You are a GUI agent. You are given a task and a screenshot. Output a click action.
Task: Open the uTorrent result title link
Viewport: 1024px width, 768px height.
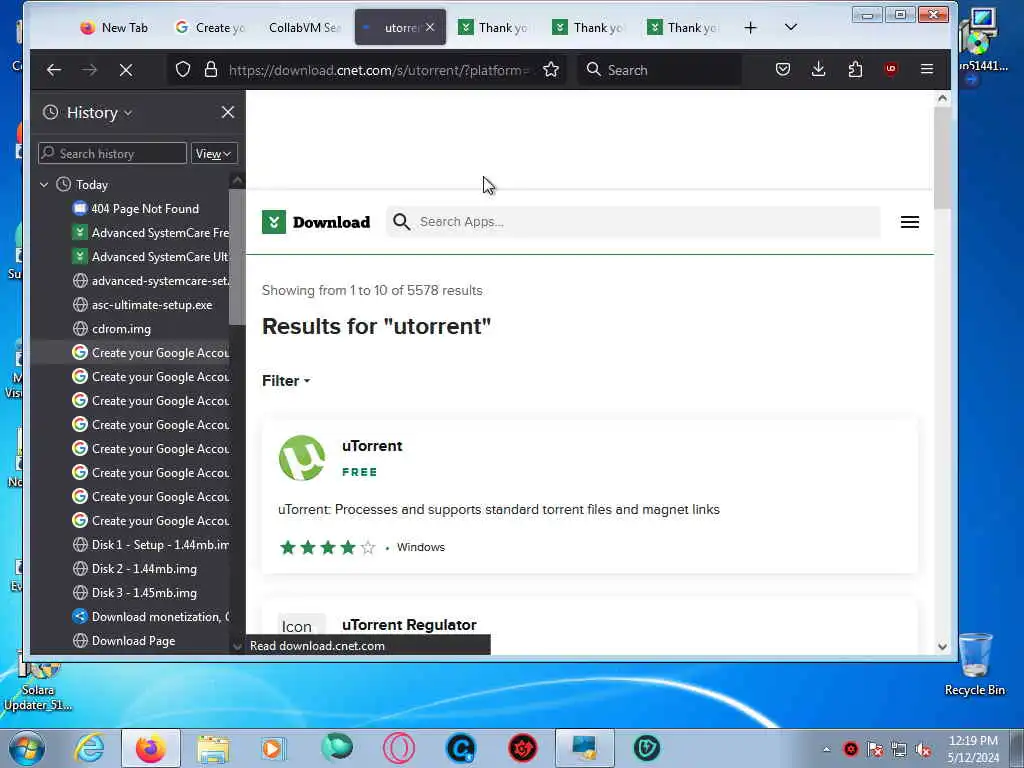[372, 446]
